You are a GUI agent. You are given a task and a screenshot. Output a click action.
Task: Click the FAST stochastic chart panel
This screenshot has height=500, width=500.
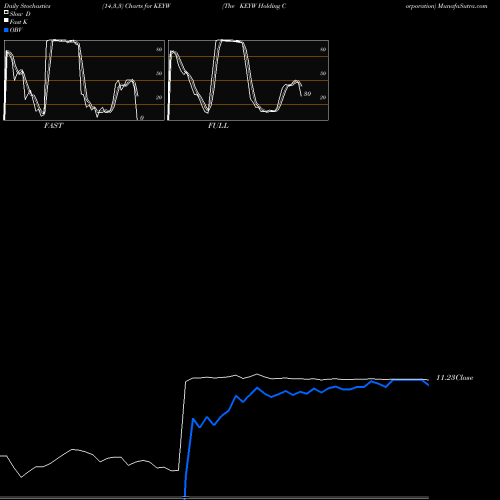(84, 80)
